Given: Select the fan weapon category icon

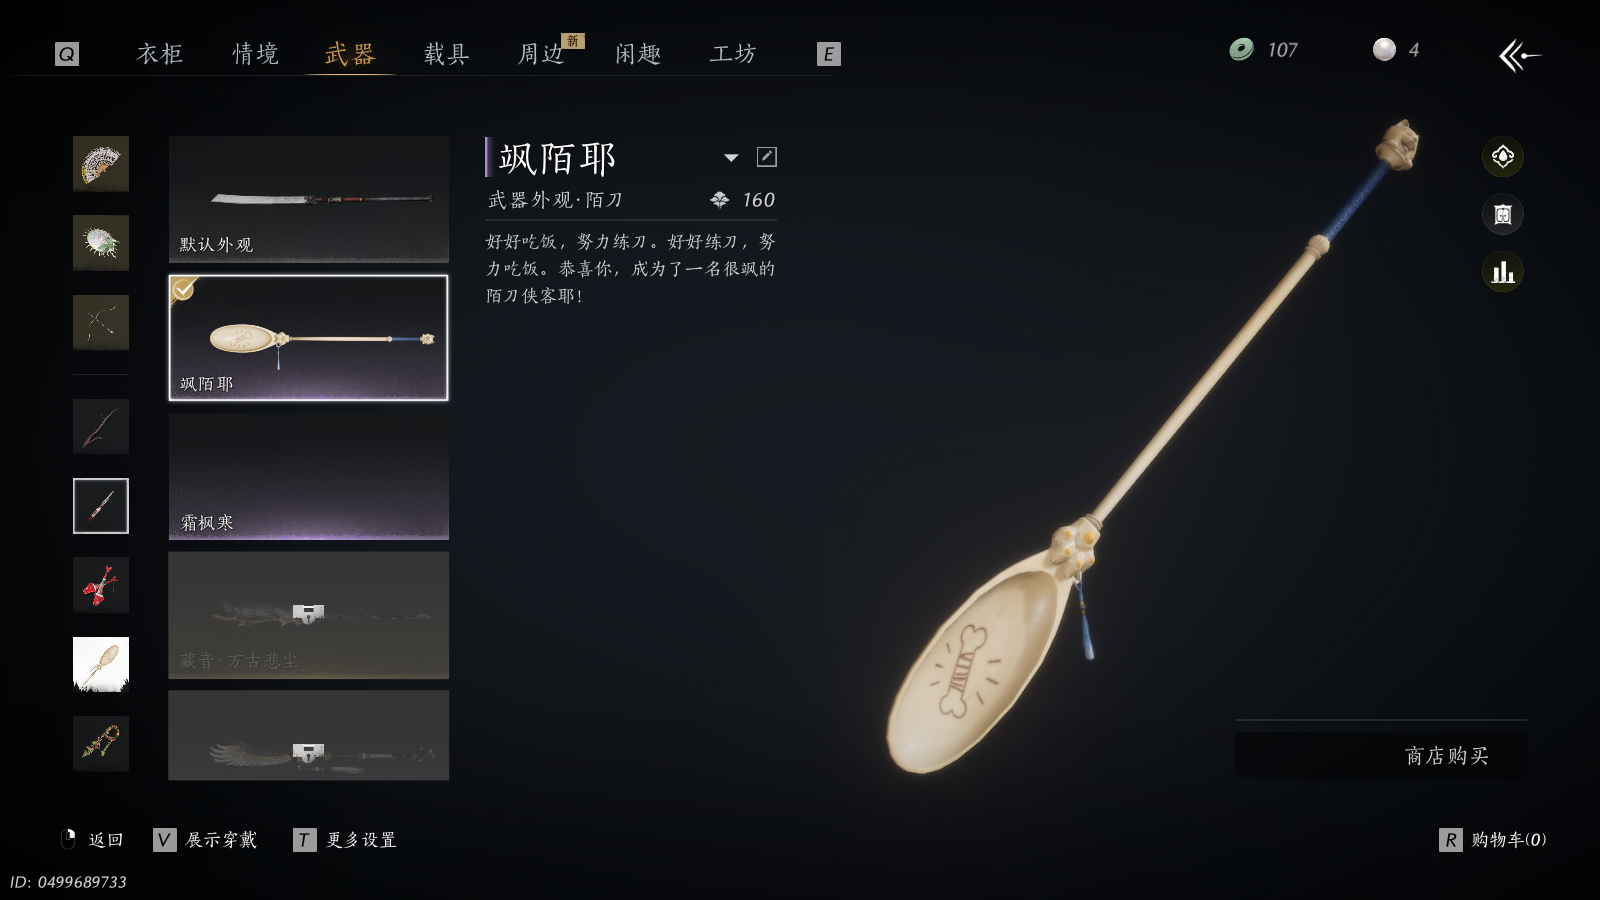Looking at the screenshot, I should click(101, 164).
